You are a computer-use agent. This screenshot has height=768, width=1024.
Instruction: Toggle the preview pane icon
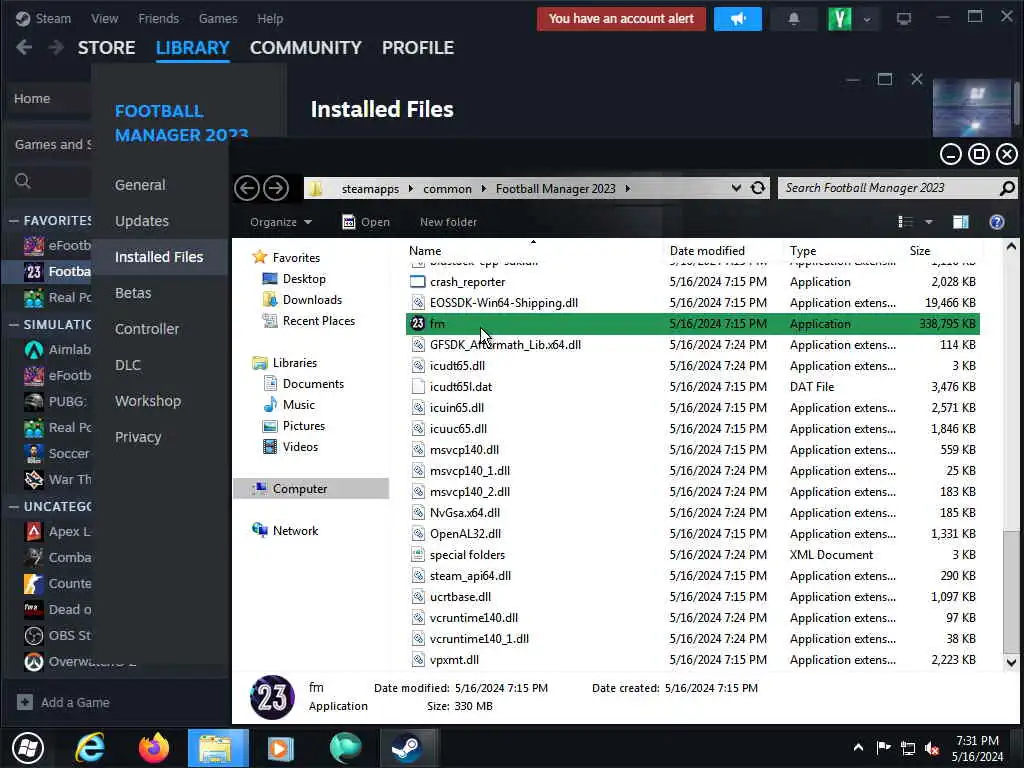pyautogui.click(x=961, y=222)
